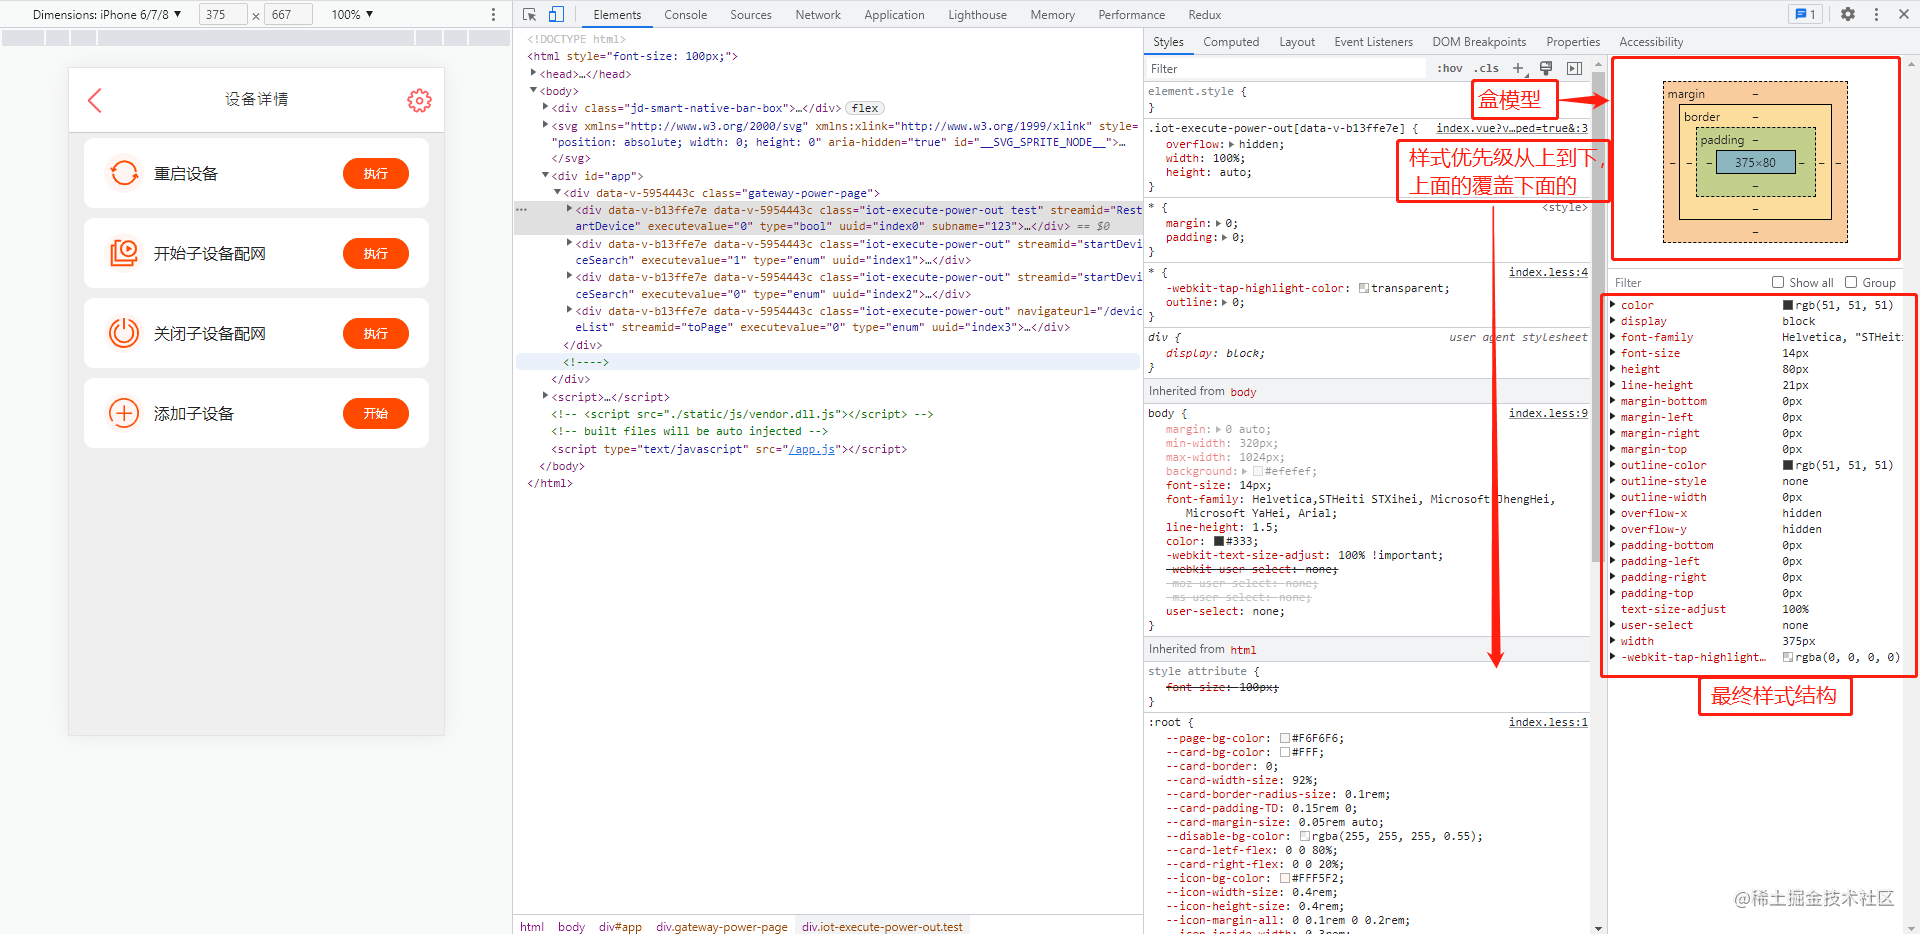Click 开始 button for 添加子设备
This screenshot has height=934, width=1920.
(376, 413)
